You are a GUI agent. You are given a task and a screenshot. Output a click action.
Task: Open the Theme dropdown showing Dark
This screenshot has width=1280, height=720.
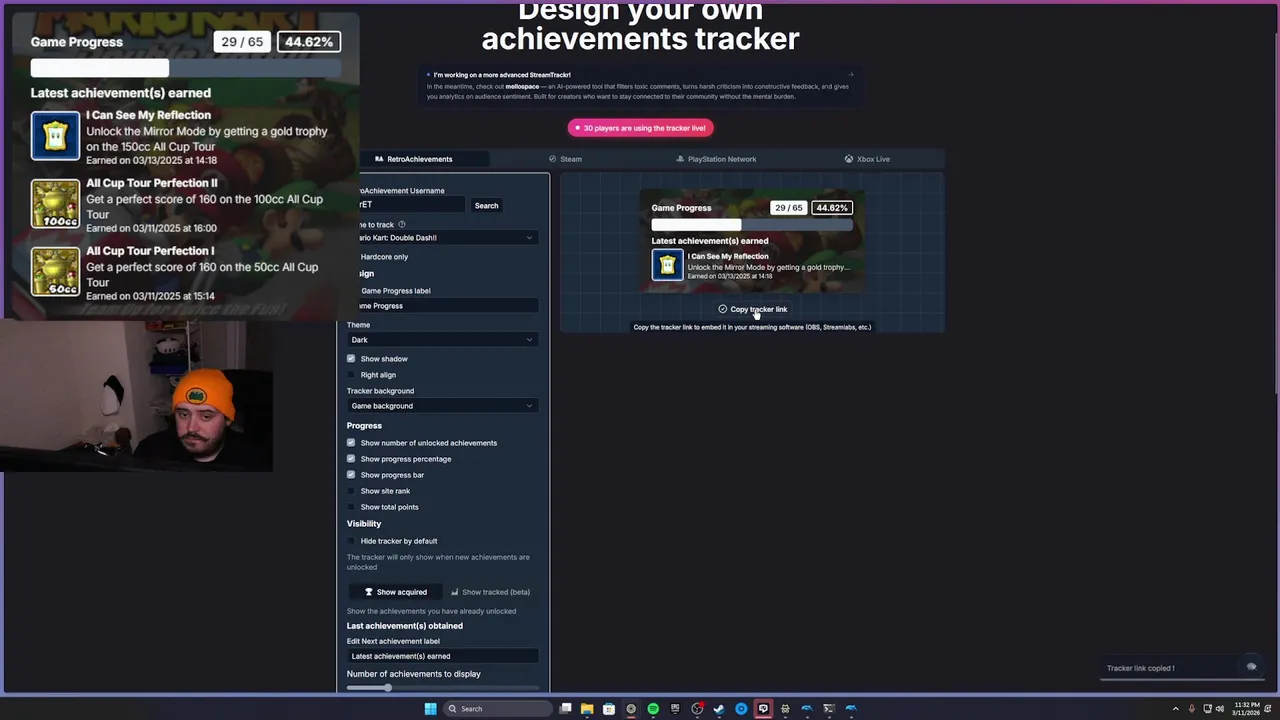(442, 340)
